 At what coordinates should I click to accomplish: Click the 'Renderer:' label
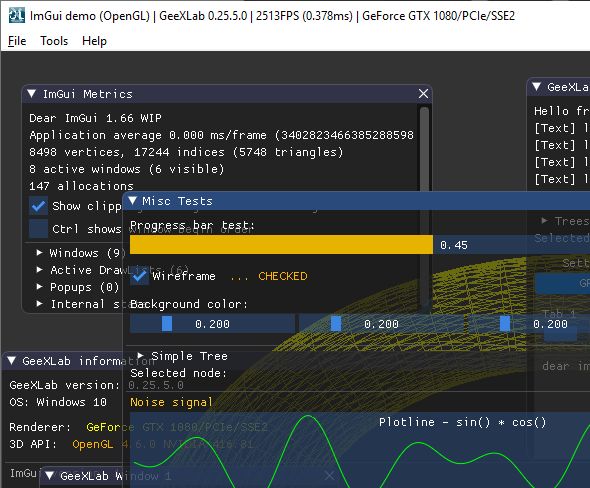click(40, 427)
